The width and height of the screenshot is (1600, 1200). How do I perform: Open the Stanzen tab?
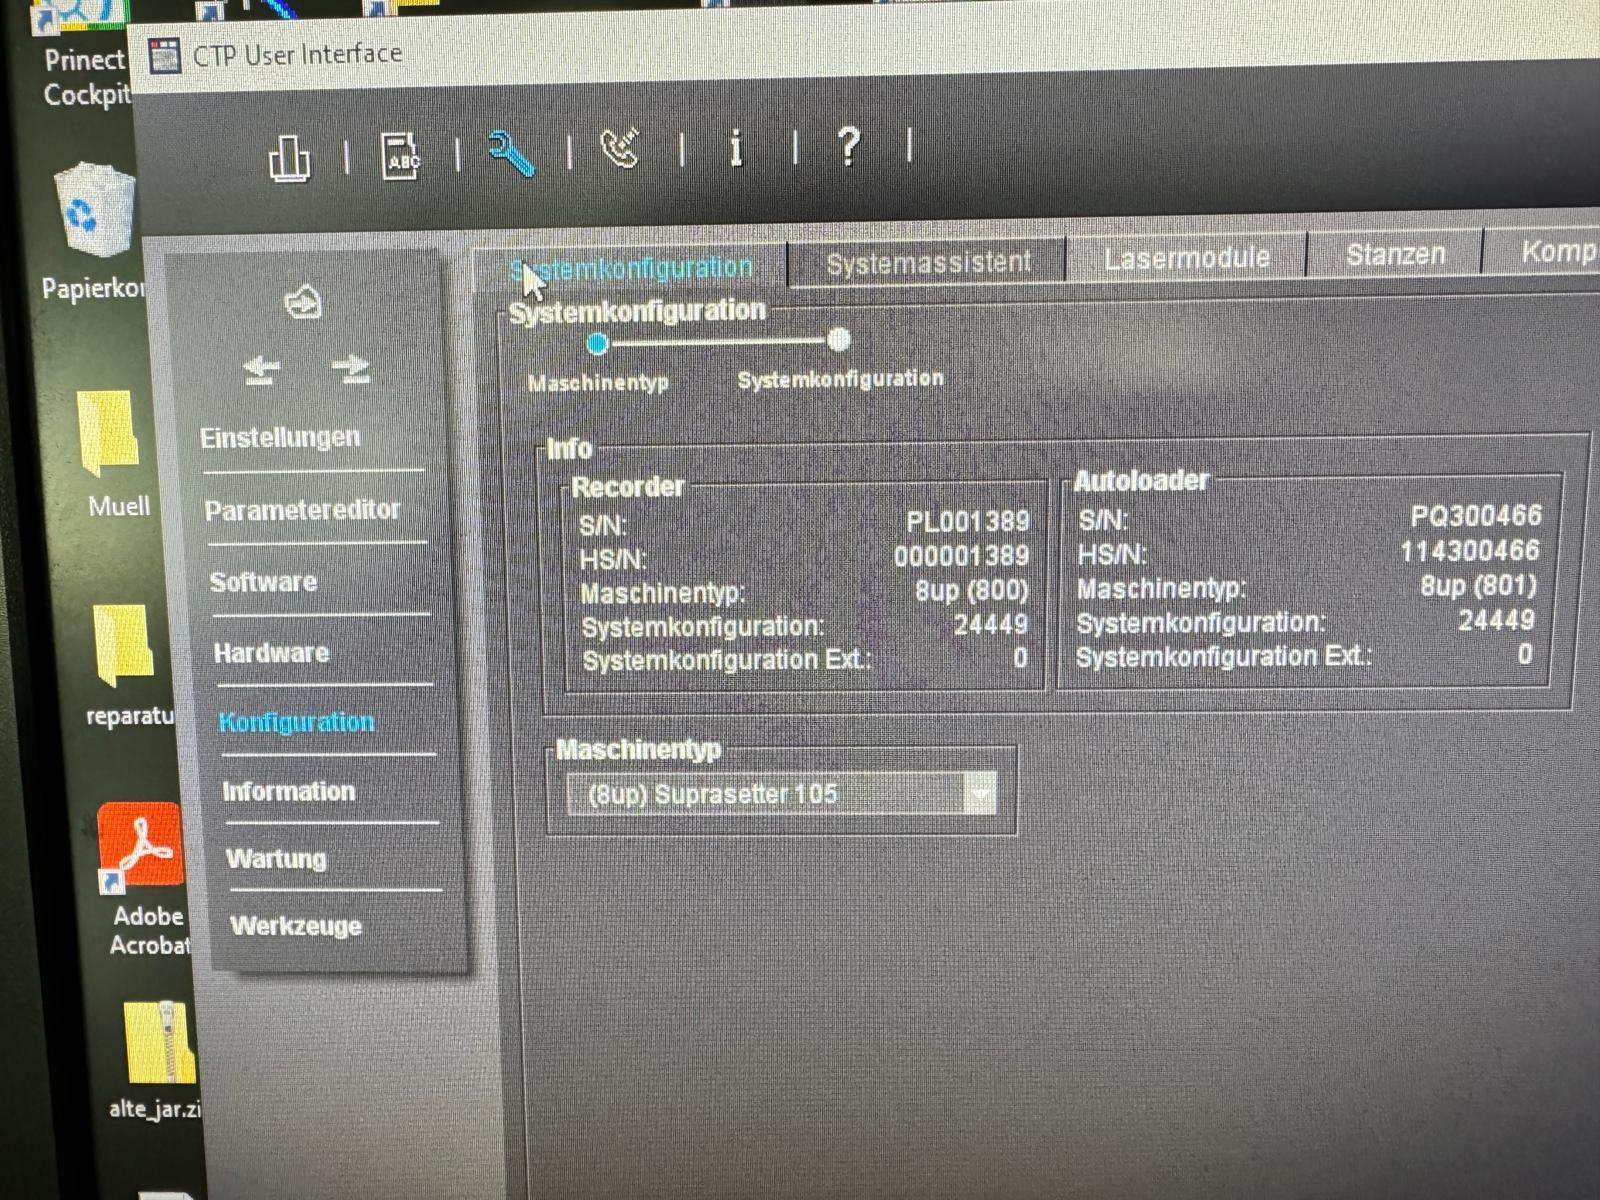point(1395,253)
